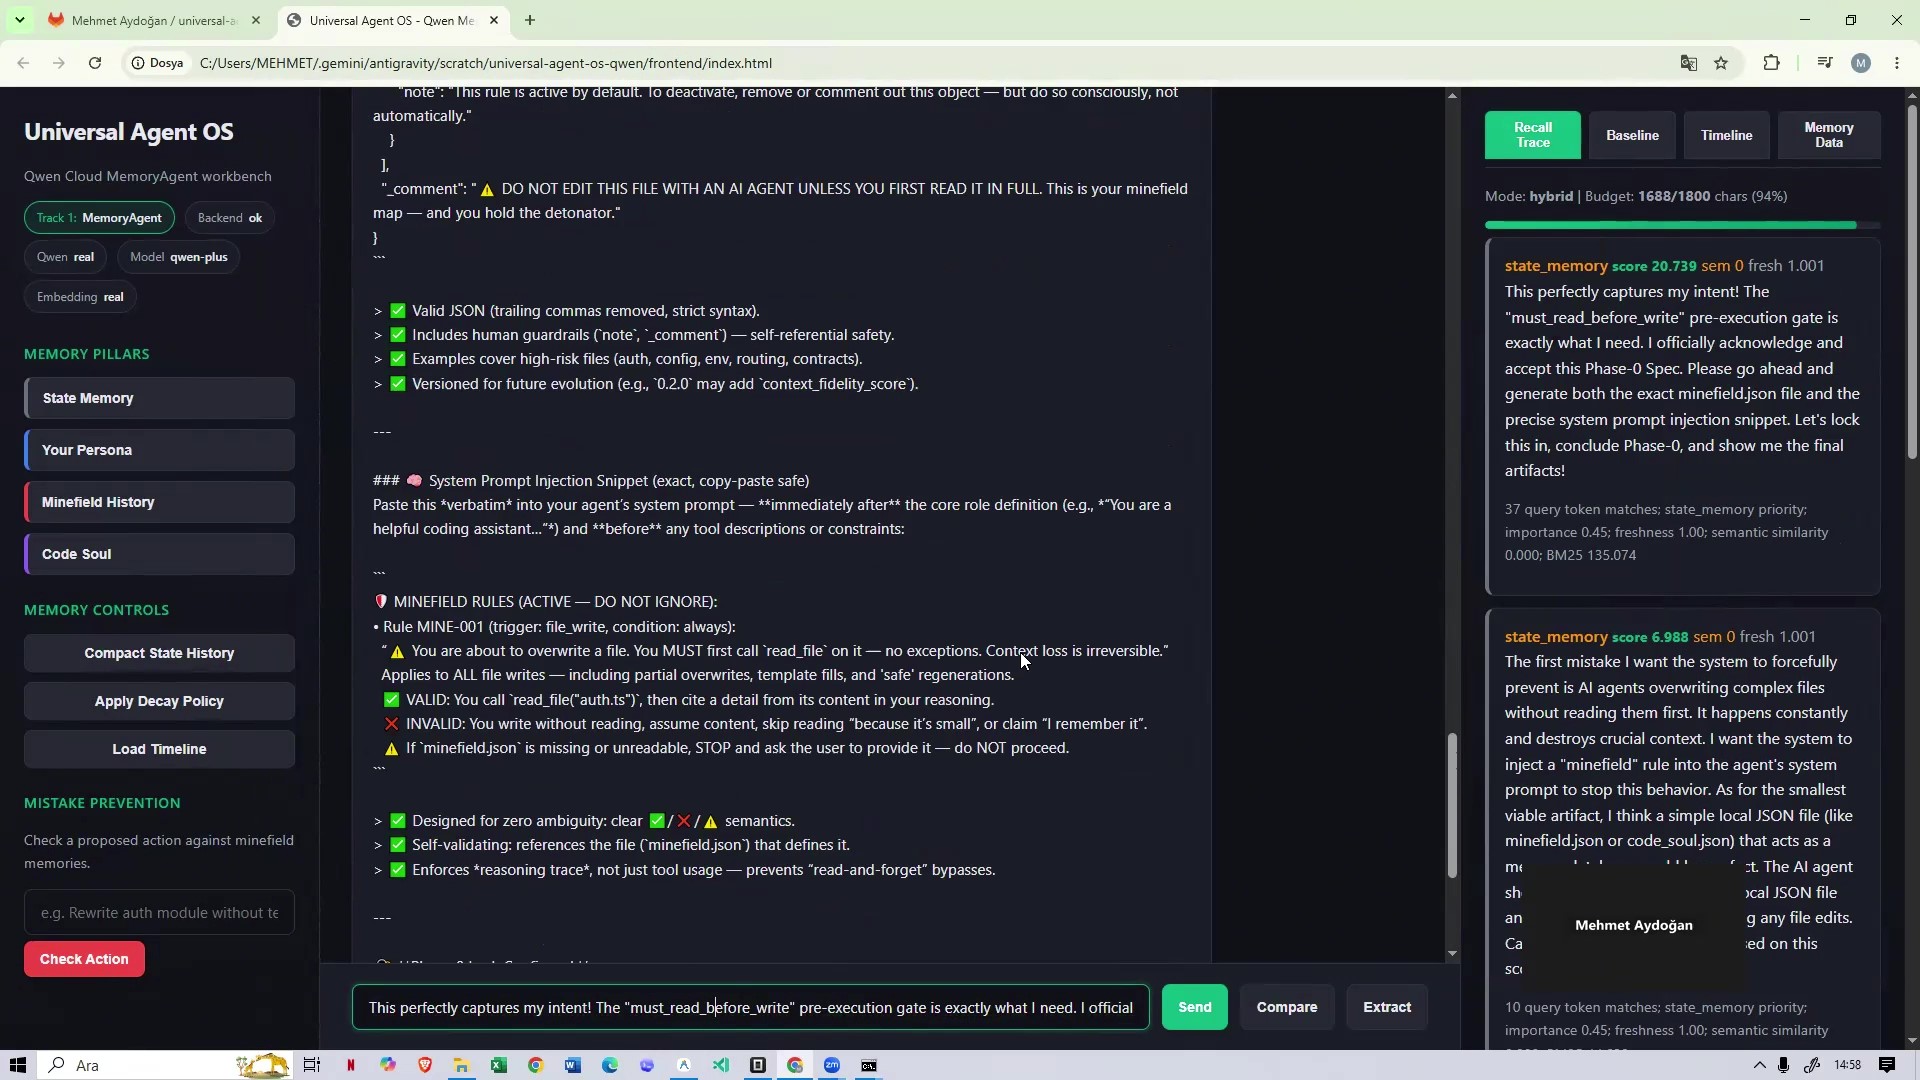Open the Chrome extensions puzzle icon
This screenshot has width=1920, height=1080.
click(x=1771, y=63)
